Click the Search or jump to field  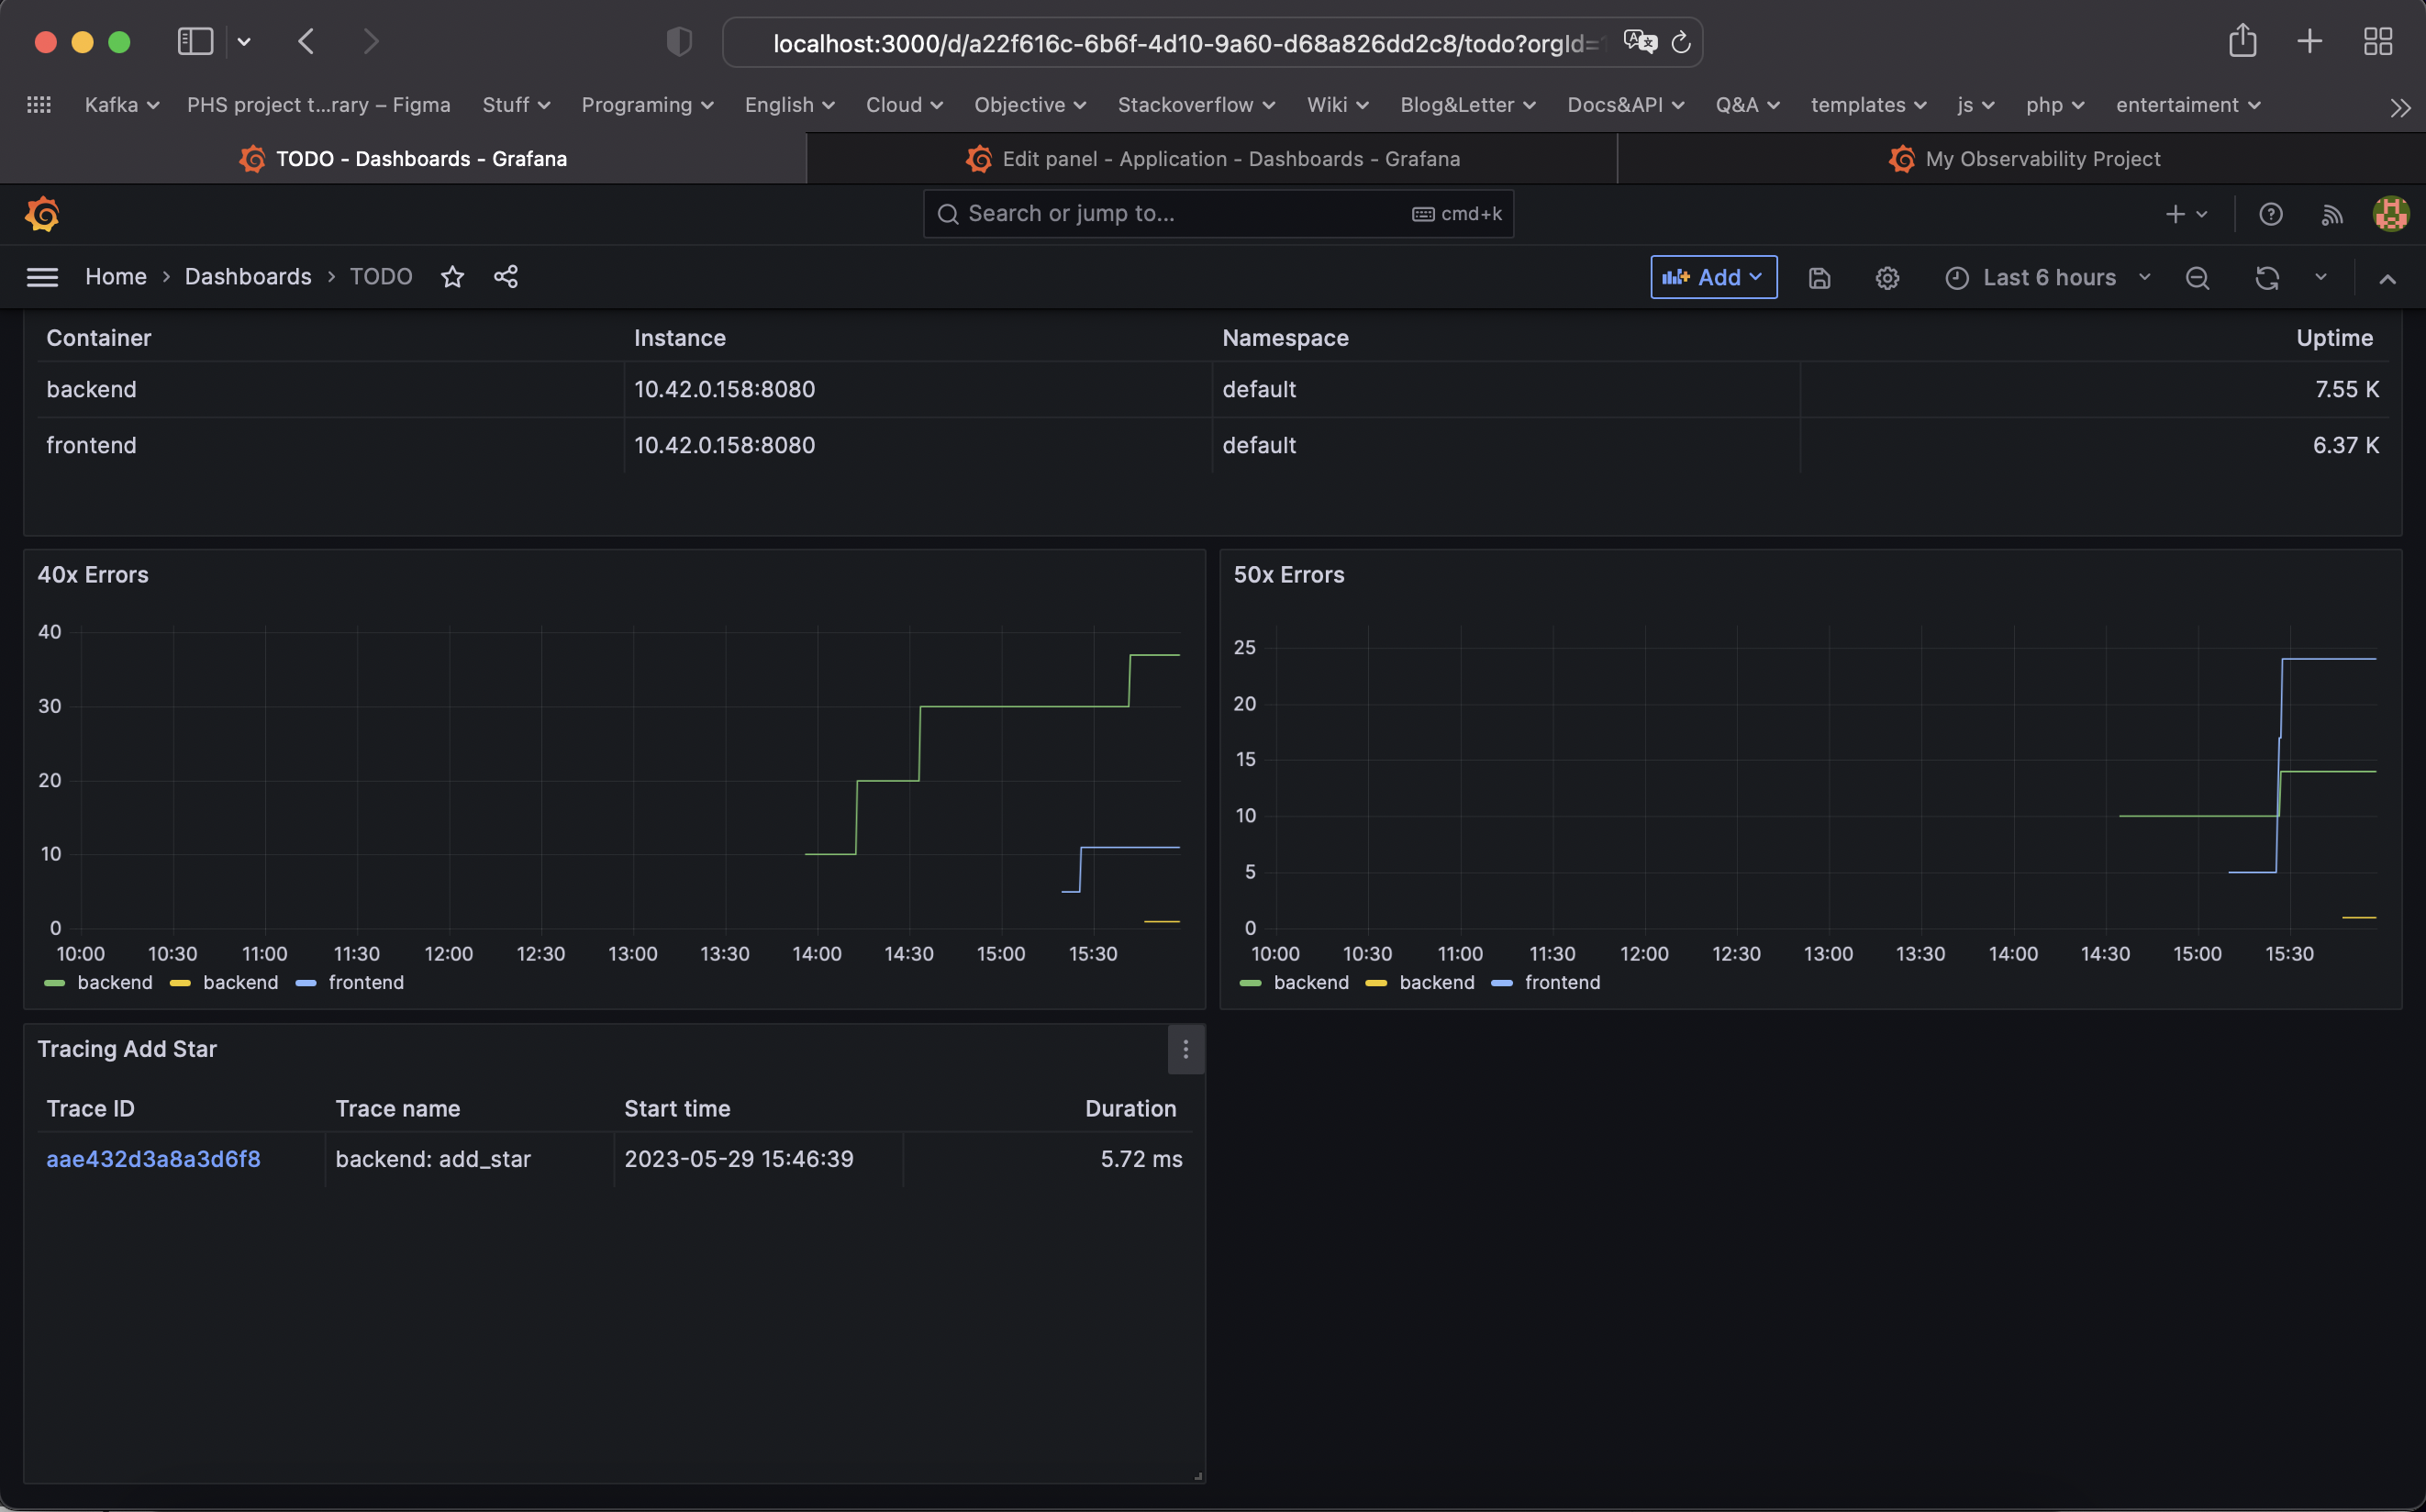[x=1180, y=214]
